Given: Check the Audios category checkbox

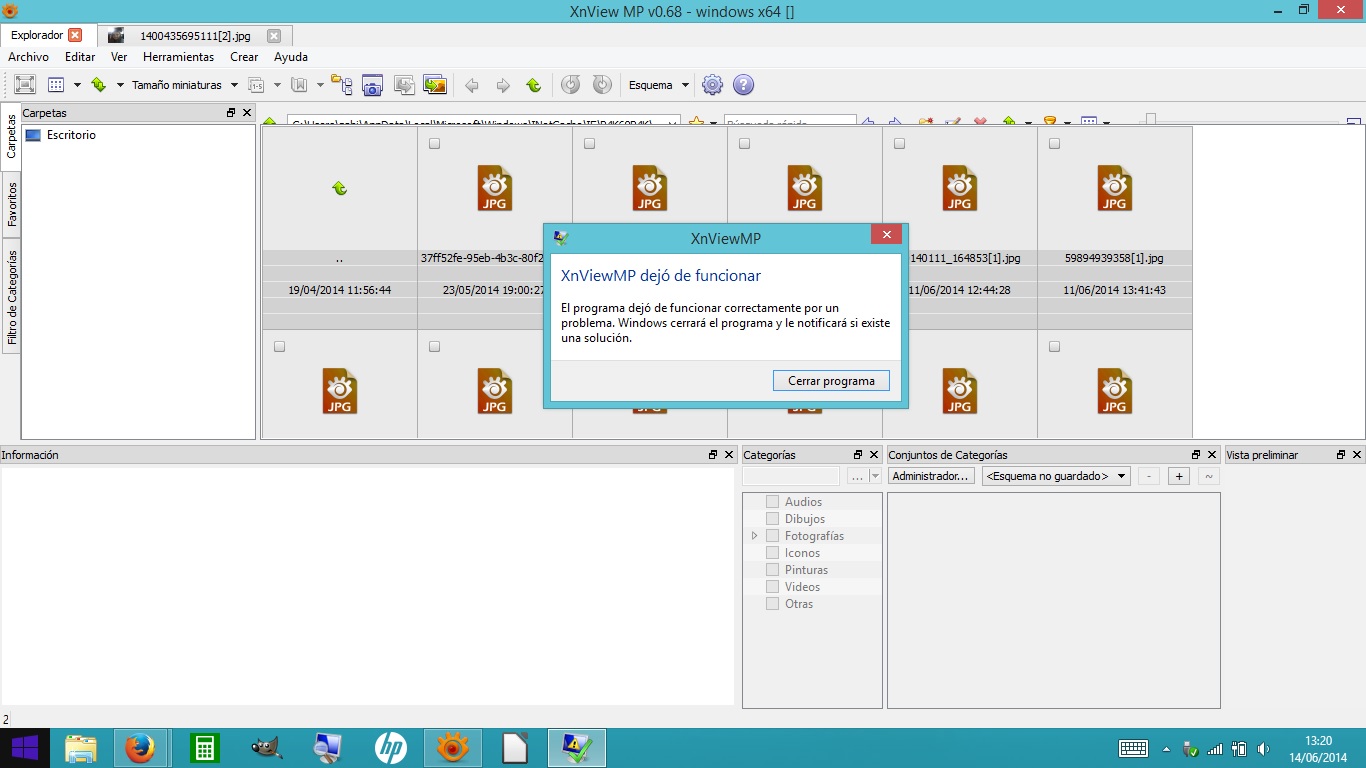Looking at the screenshot, I should point(772,502).
